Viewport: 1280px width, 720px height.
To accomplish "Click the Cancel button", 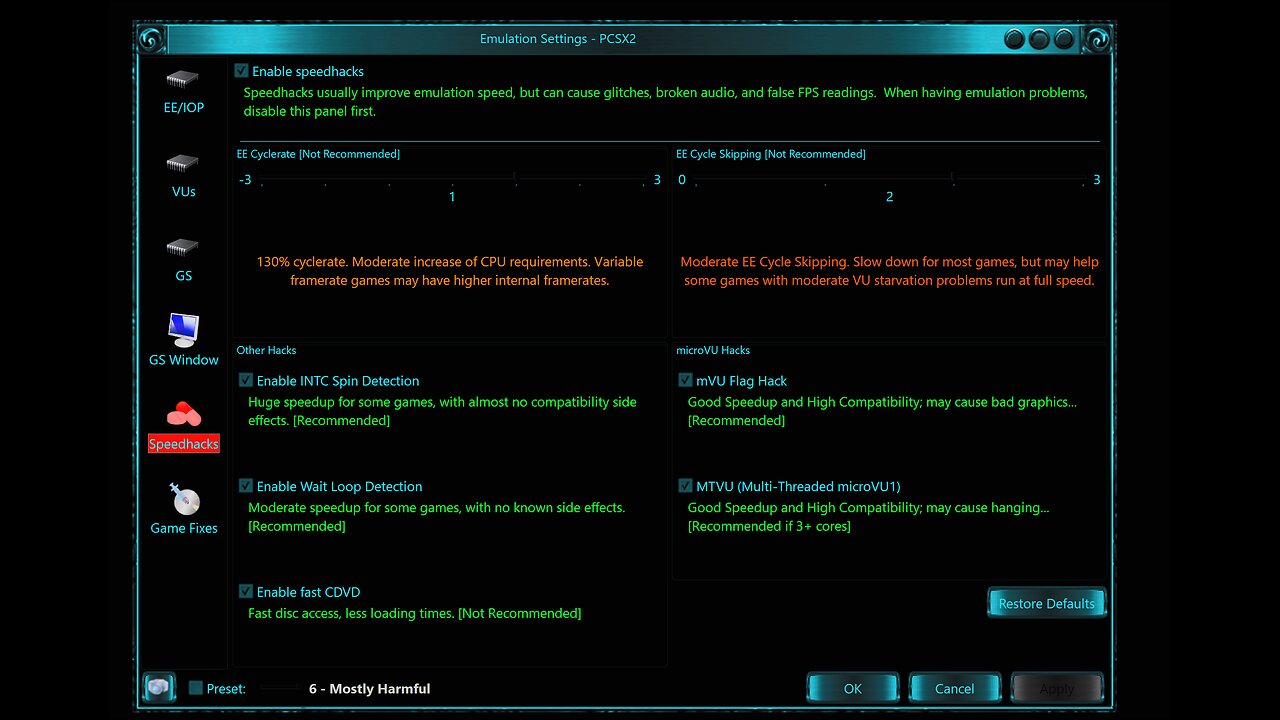I will 954,688.
